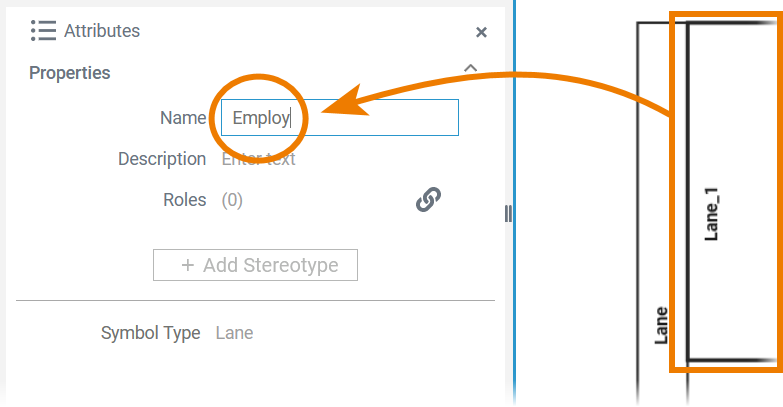Click the Symbol Type label
Screen dimensions: 783x407
(x=151, y=333)
